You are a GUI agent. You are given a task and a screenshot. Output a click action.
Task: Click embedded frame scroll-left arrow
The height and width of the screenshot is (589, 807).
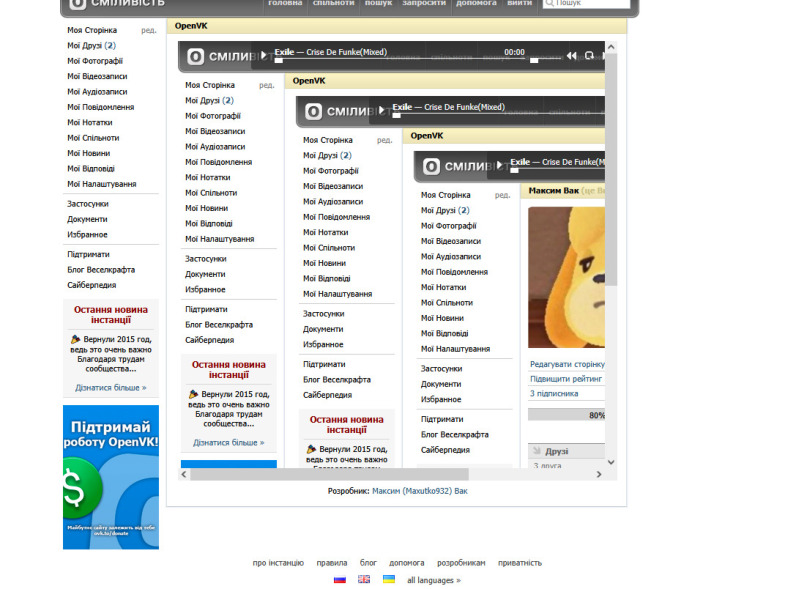pos(184,474)
